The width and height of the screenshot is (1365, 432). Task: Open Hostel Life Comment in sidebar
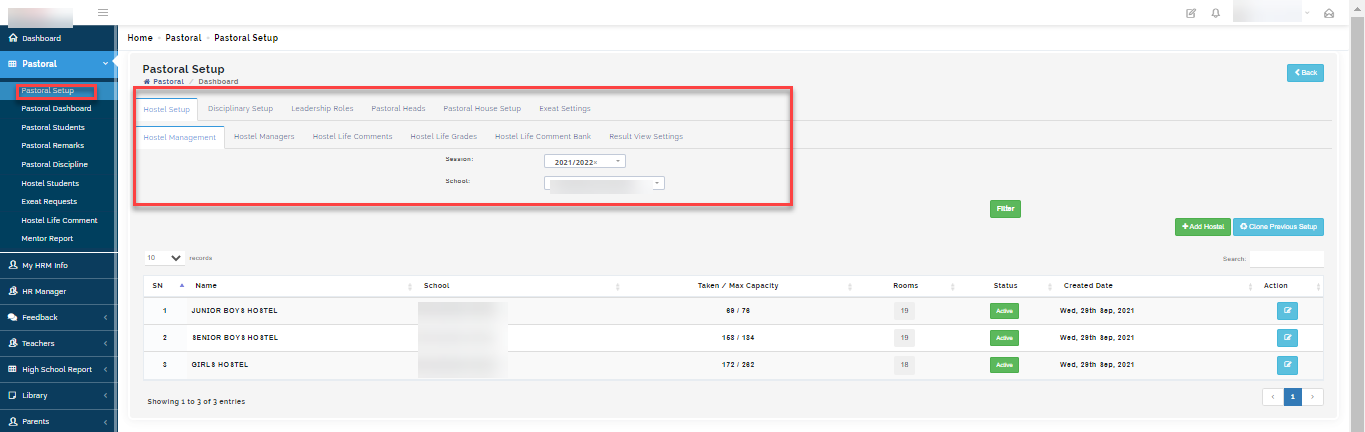pyautogui.click(x=59, y=220)
